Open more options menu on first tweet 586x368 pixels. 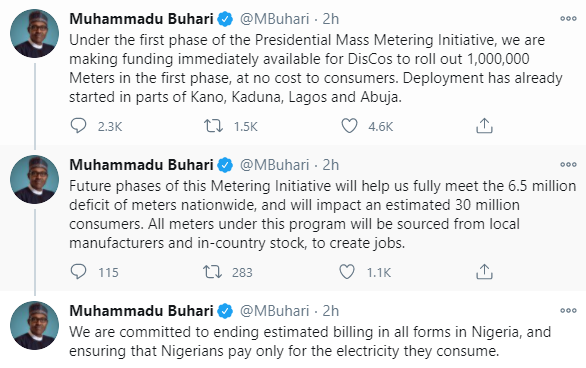568,18
